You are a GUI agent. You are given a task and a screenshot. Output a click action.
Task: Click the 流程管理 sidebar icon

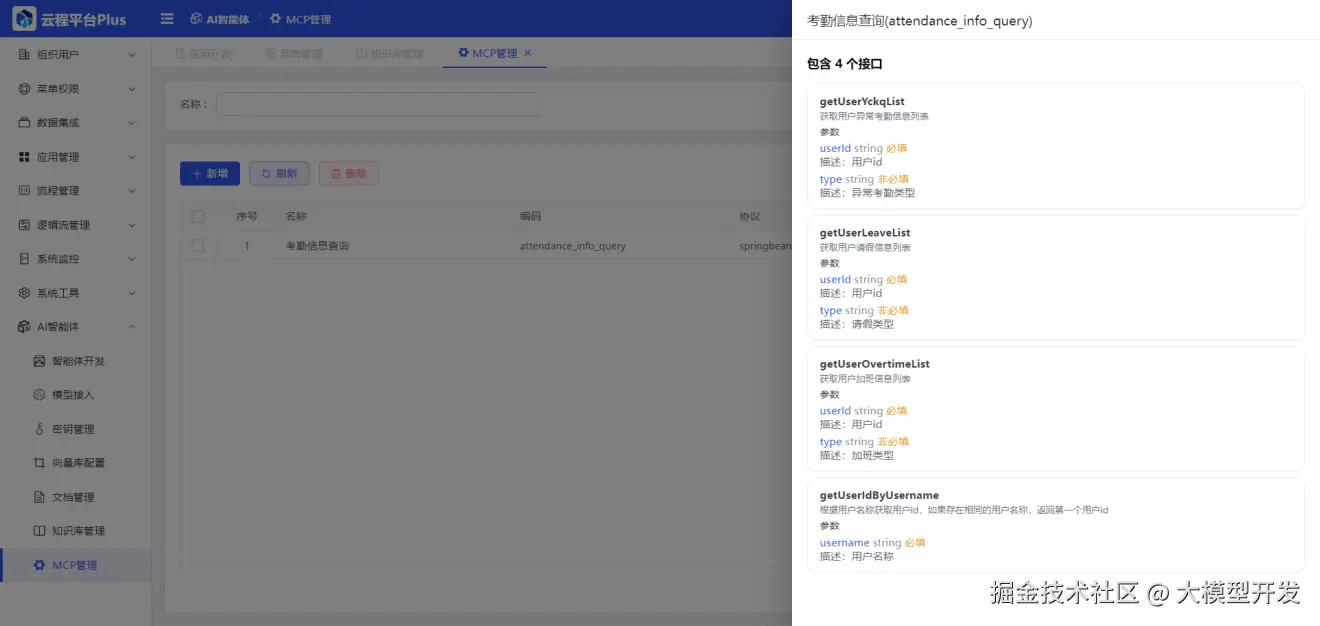[24, 191]
